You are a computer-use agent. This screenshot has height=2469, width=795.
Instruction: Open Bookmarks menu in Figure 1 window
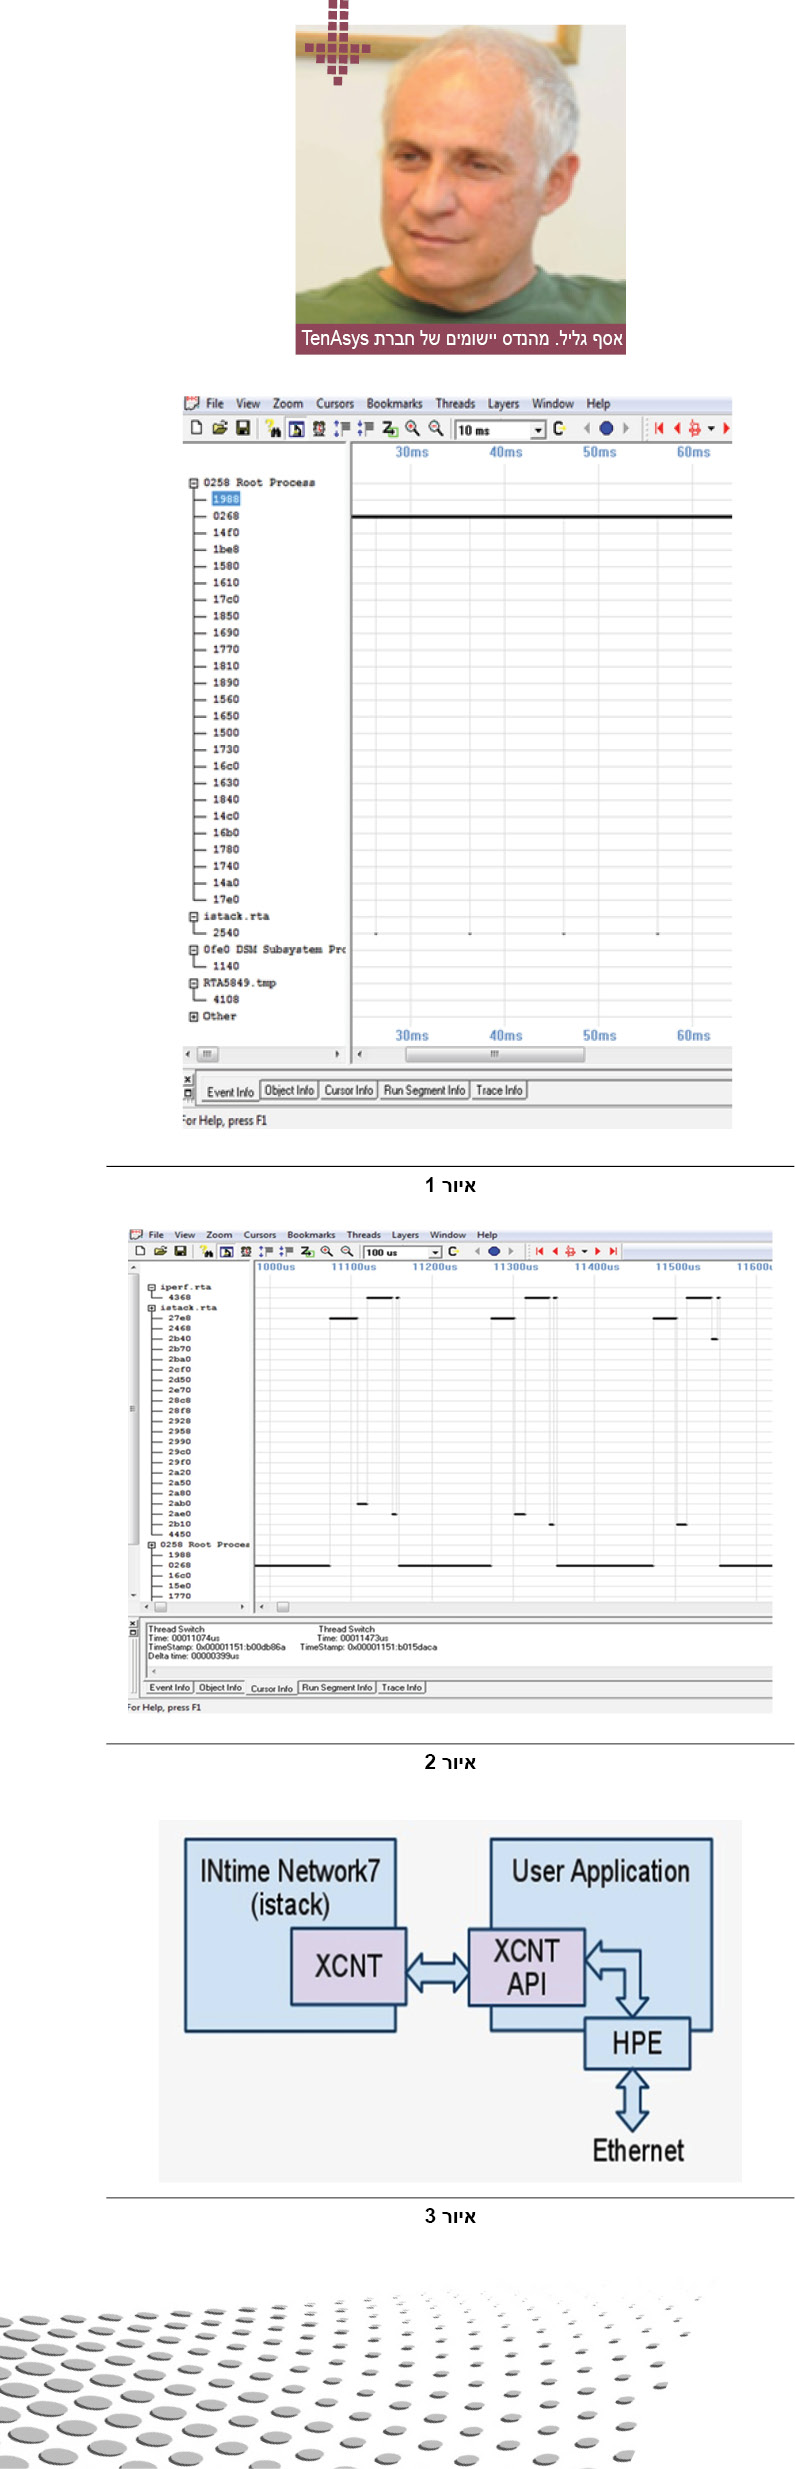[394, 404]
